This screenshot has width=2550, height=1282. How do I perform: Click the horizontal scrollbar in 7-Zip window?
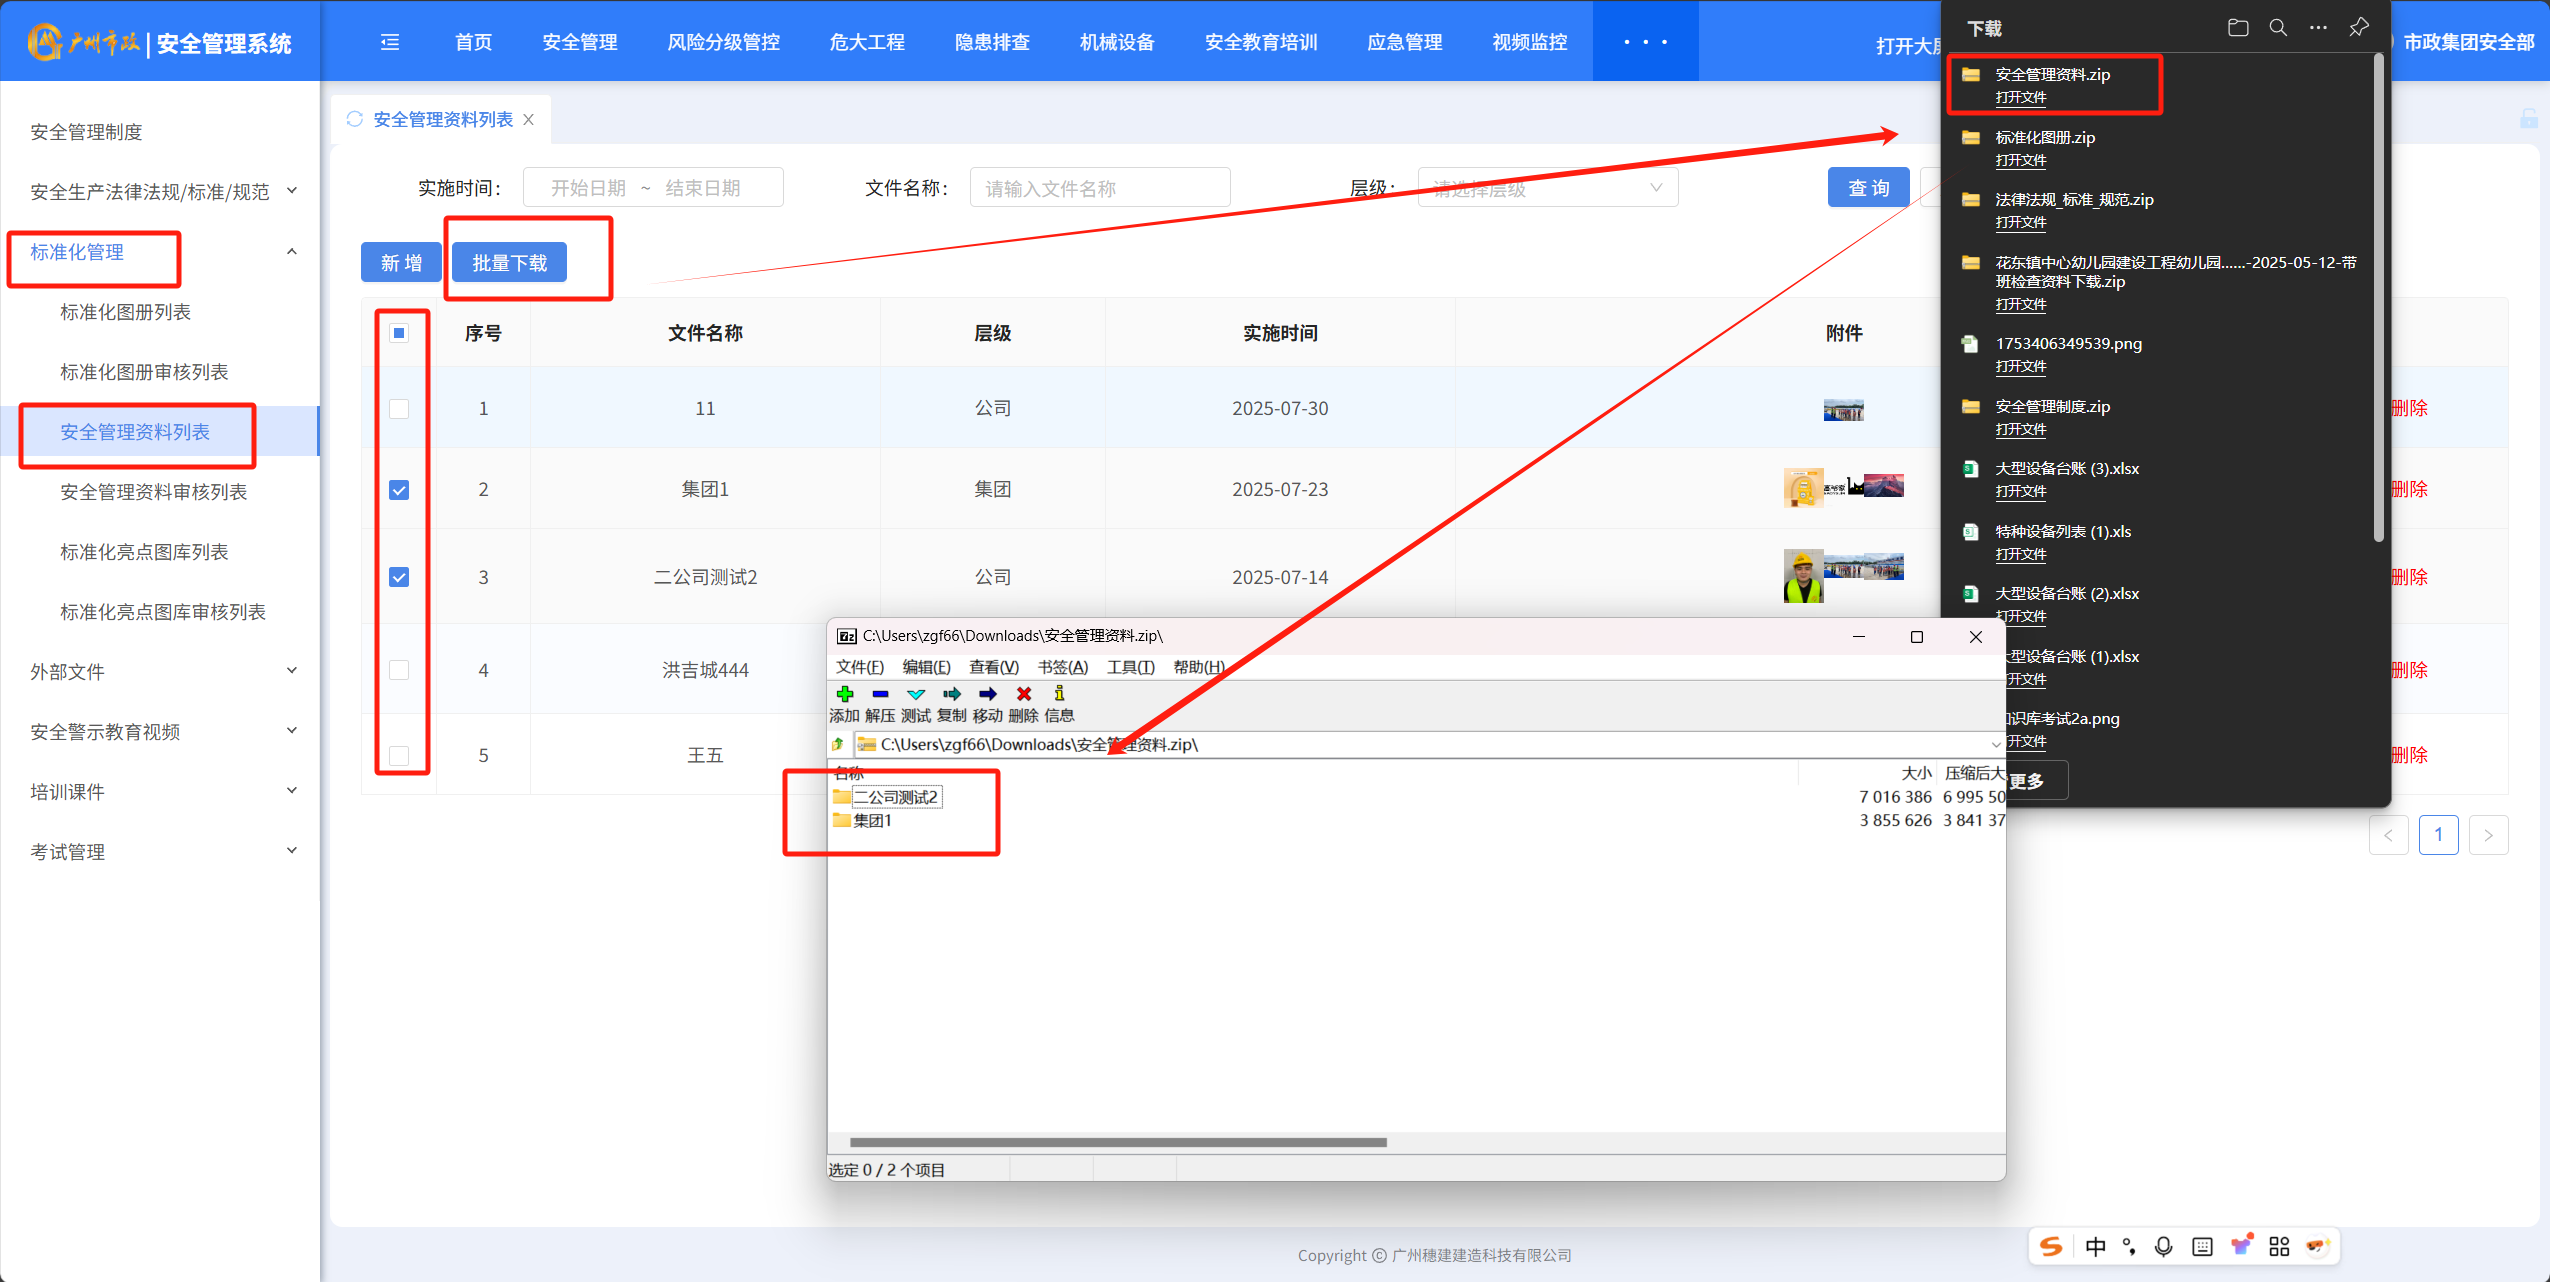1117,1142
